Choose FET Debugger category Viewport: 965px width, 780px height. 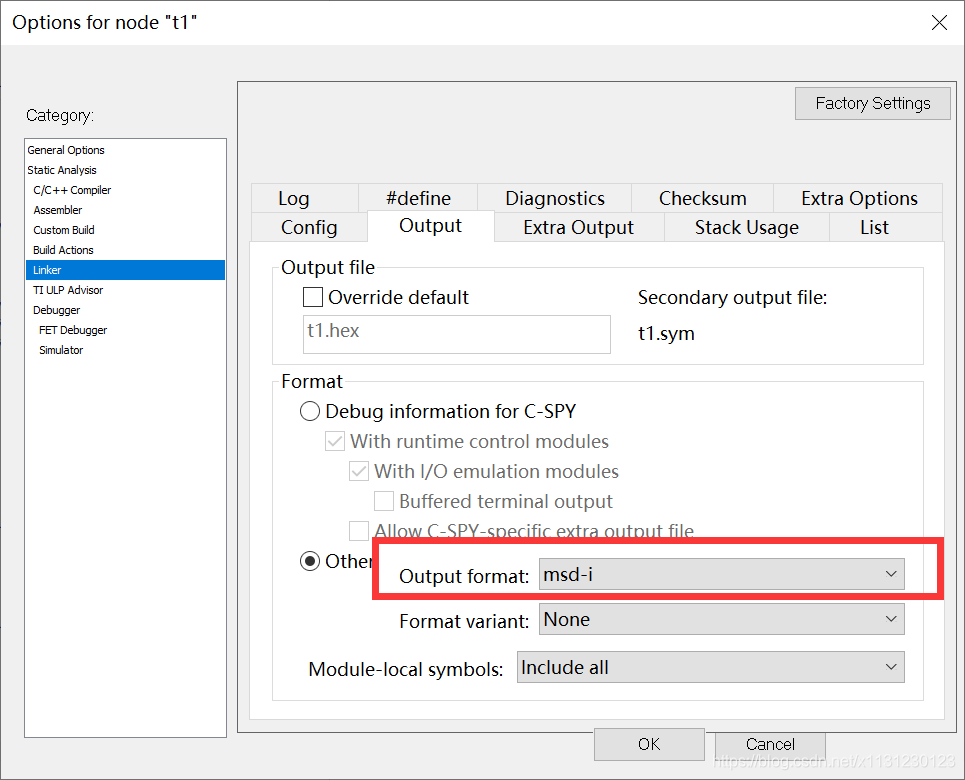pyautogui.click(x=73, y=330)
